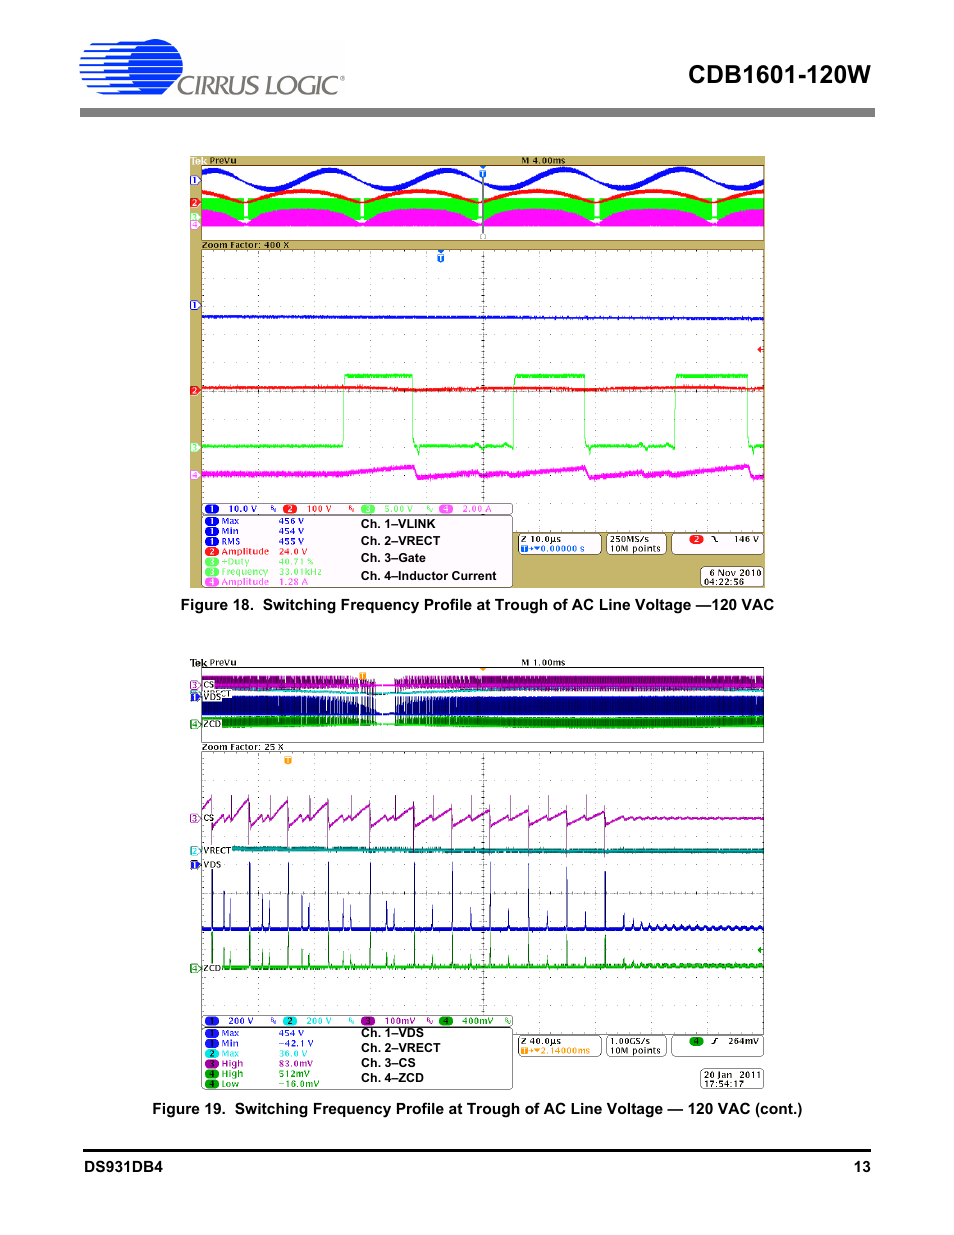
Task: Click the "M 4.00ms" timebase readout
Action: pyautogui.click(x=543, y=160)
